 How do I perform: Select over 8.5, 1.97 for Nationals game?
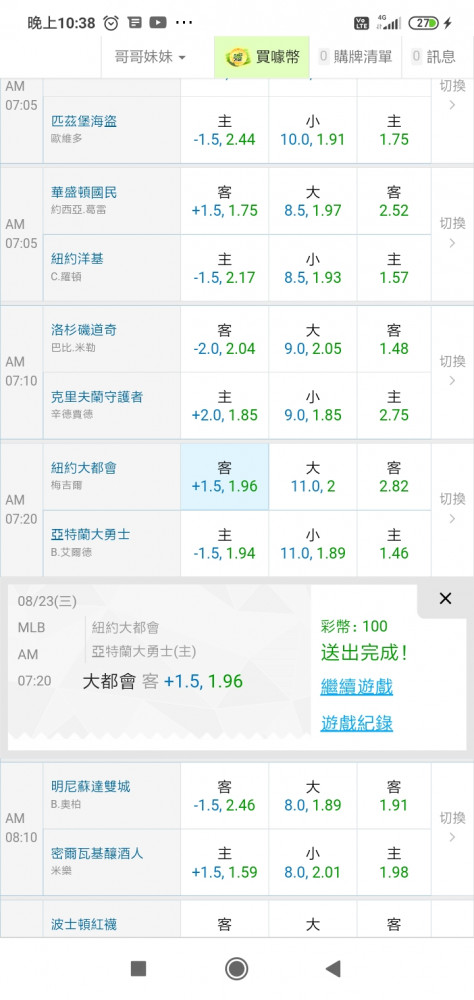pos(313,201)
